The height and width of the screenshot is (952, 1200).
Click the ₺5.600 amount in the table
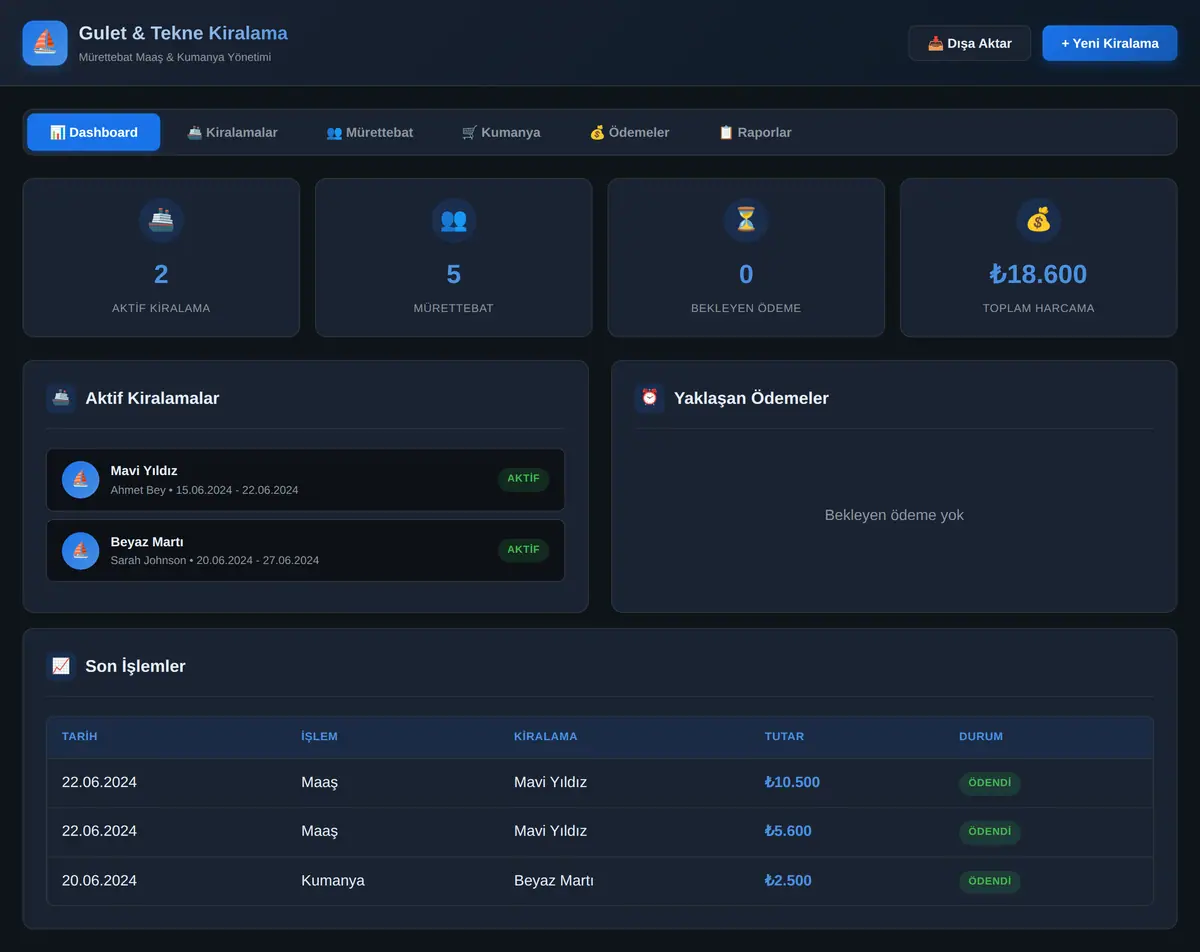pos(788,831)
